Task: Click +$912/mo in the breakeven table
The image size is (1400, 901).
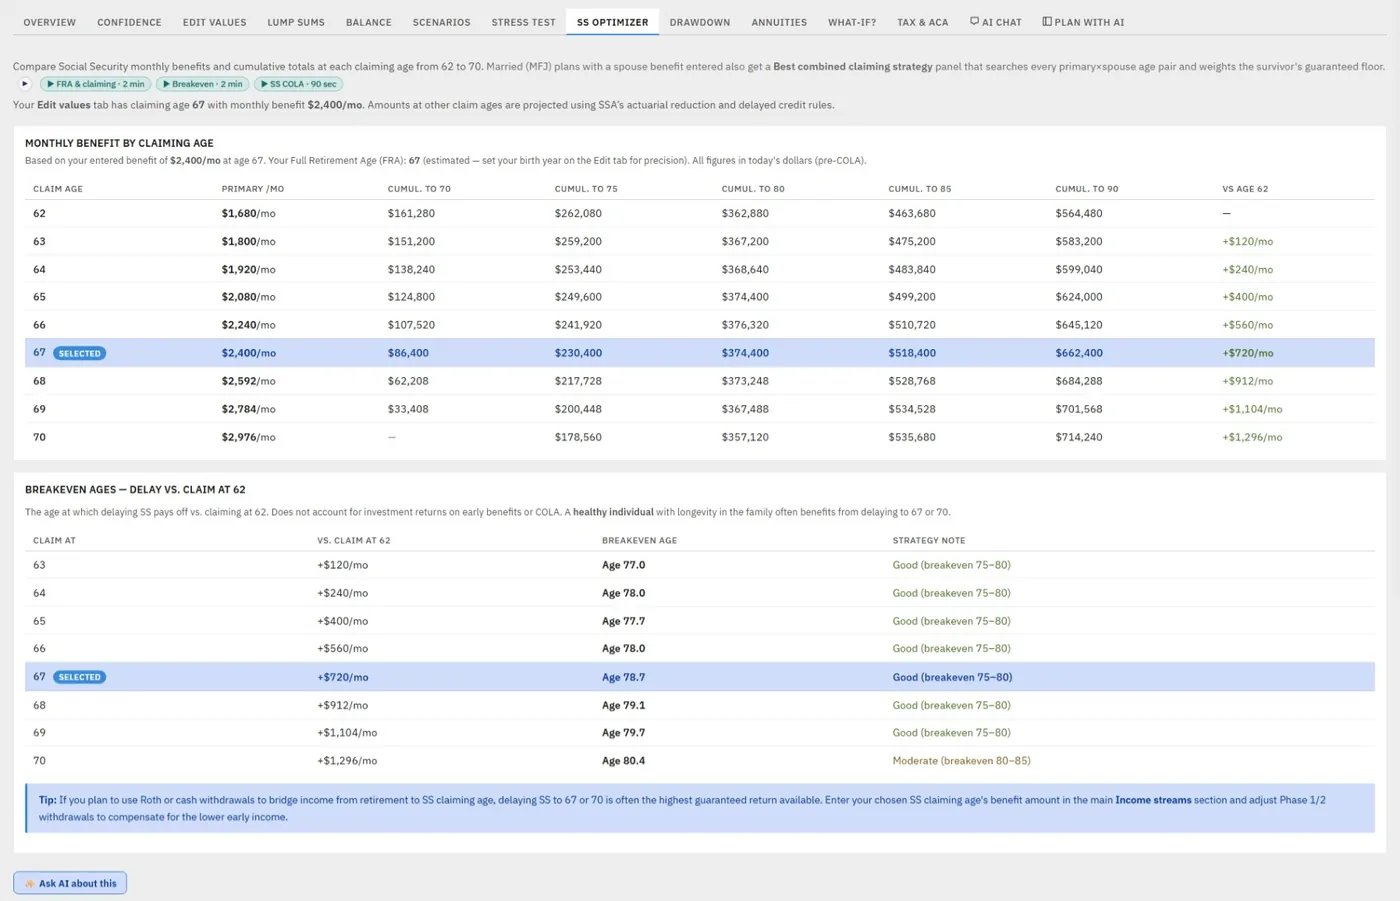Action: point(342,705)
